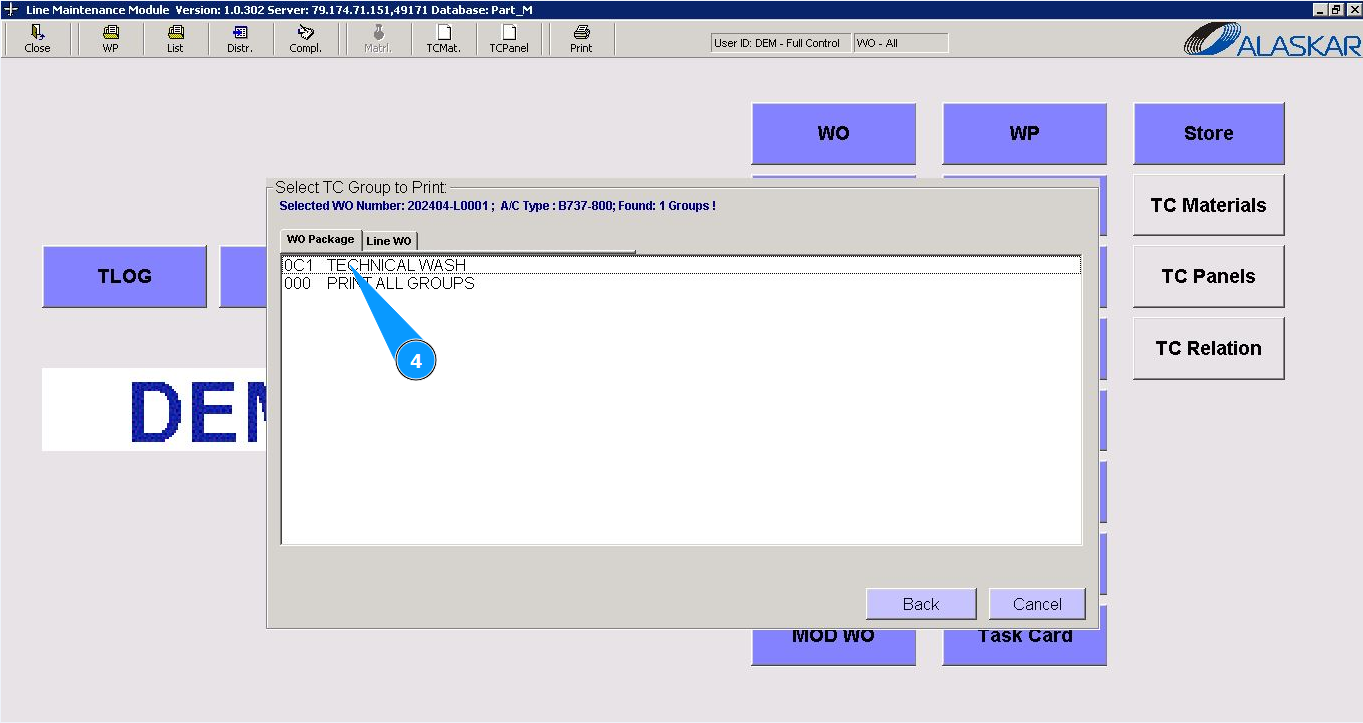The height and width of the screenshot is (723, 1363).
Task: Open the WP module button
Action: pyautogui.click(x=1024, y=133)
